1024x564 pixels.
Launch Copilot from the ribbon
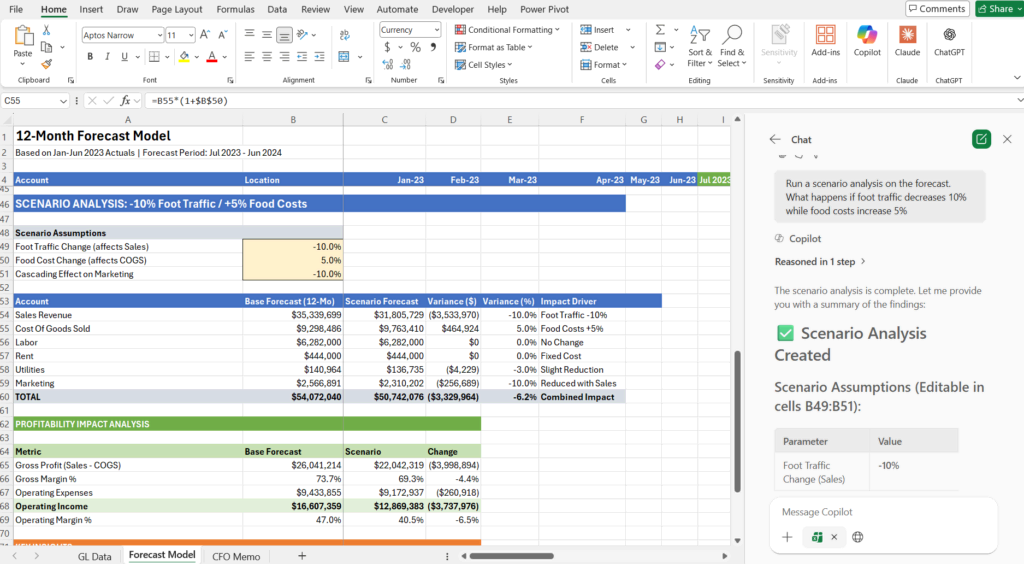click(867, 40)
